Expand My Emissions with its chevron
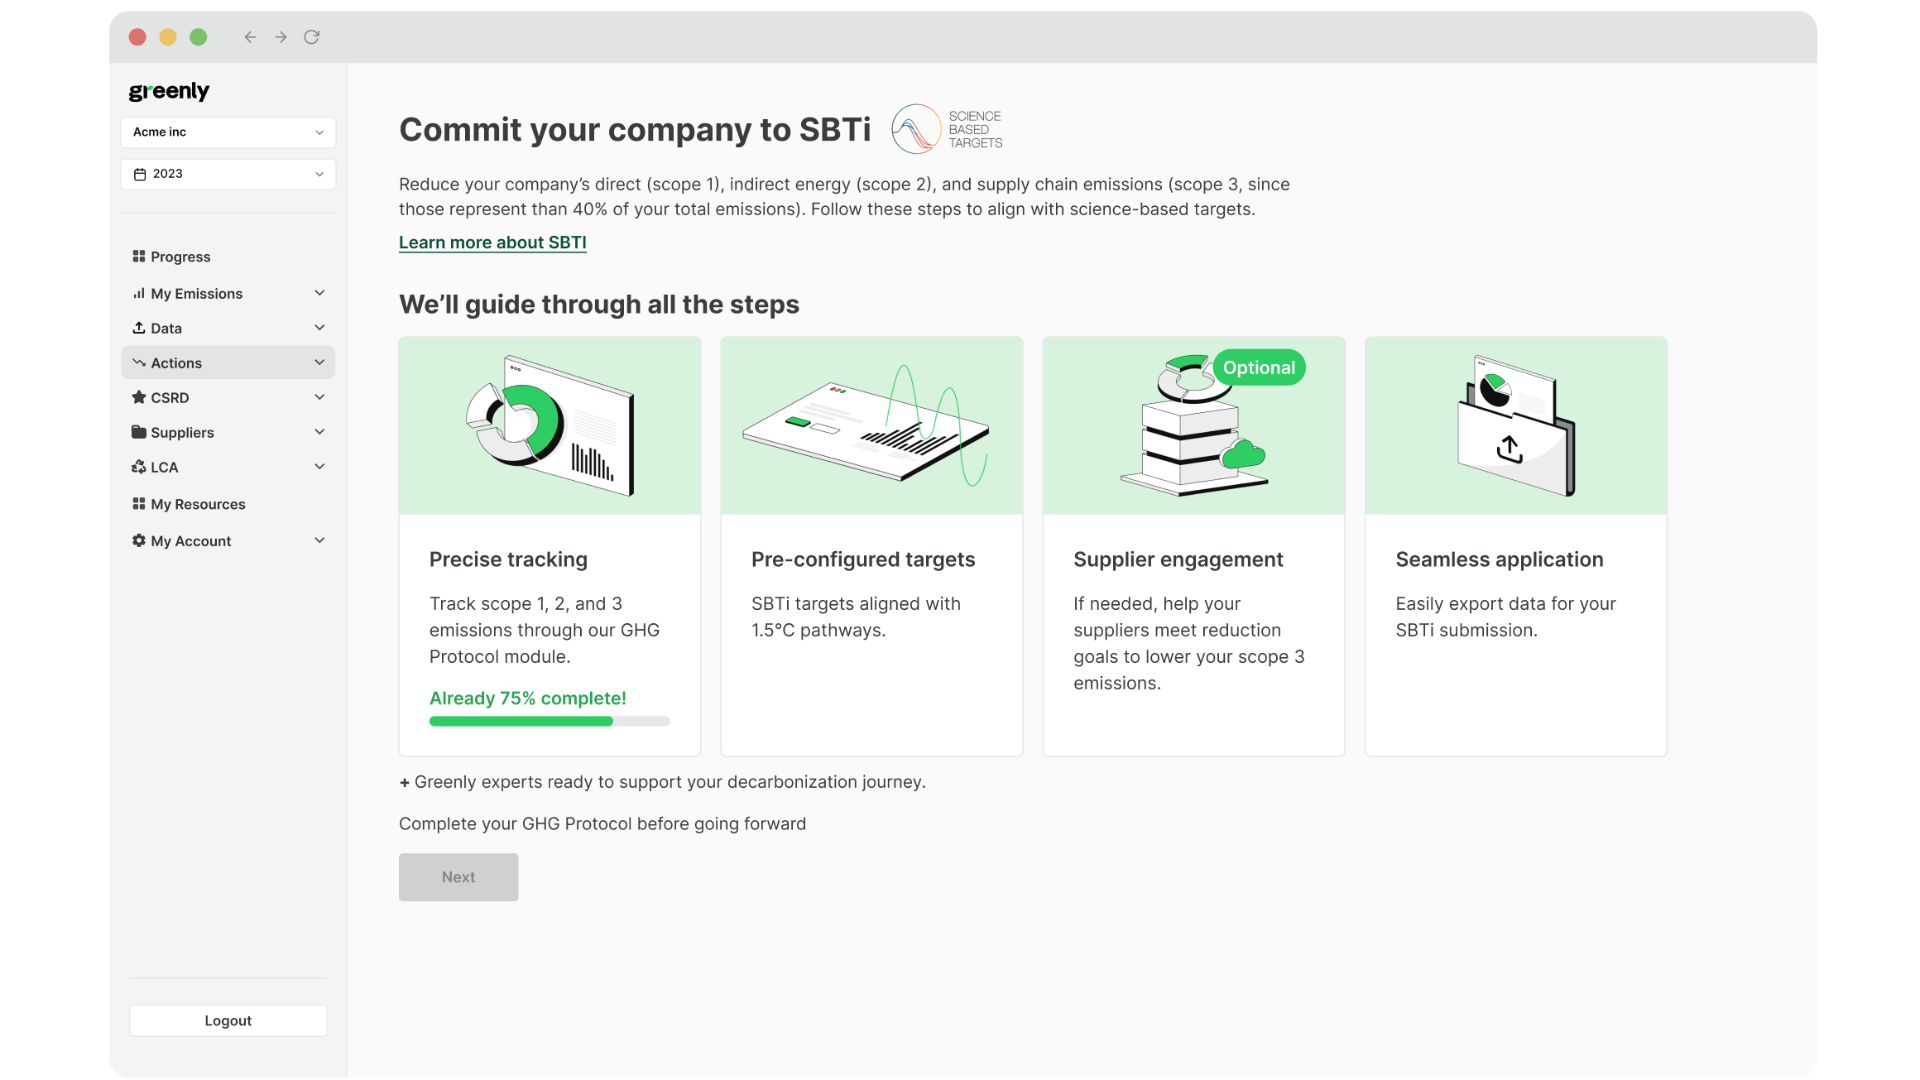The image size is (1920, 1080). pyautogui.click(x=320, y=293)
